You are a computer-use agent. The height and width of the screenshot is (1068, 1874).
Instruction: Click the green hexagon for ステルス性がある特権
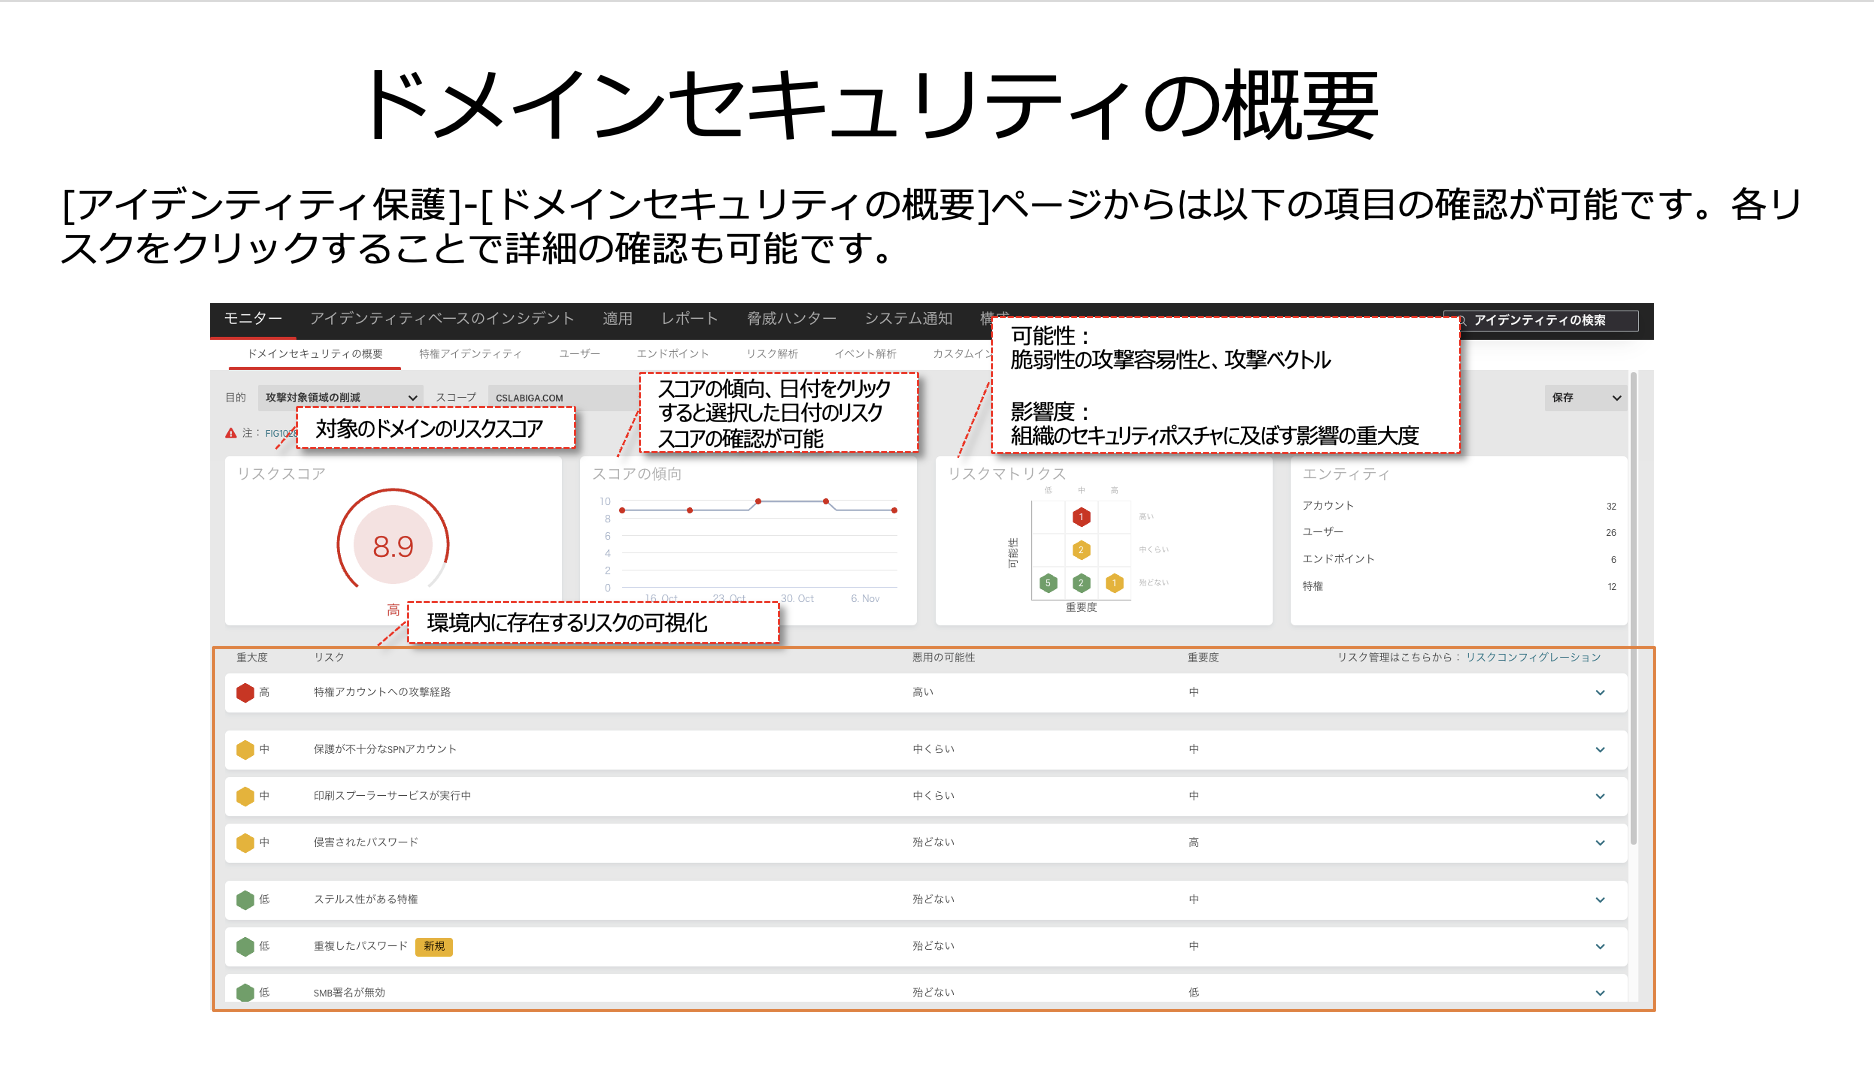point(245,899)
